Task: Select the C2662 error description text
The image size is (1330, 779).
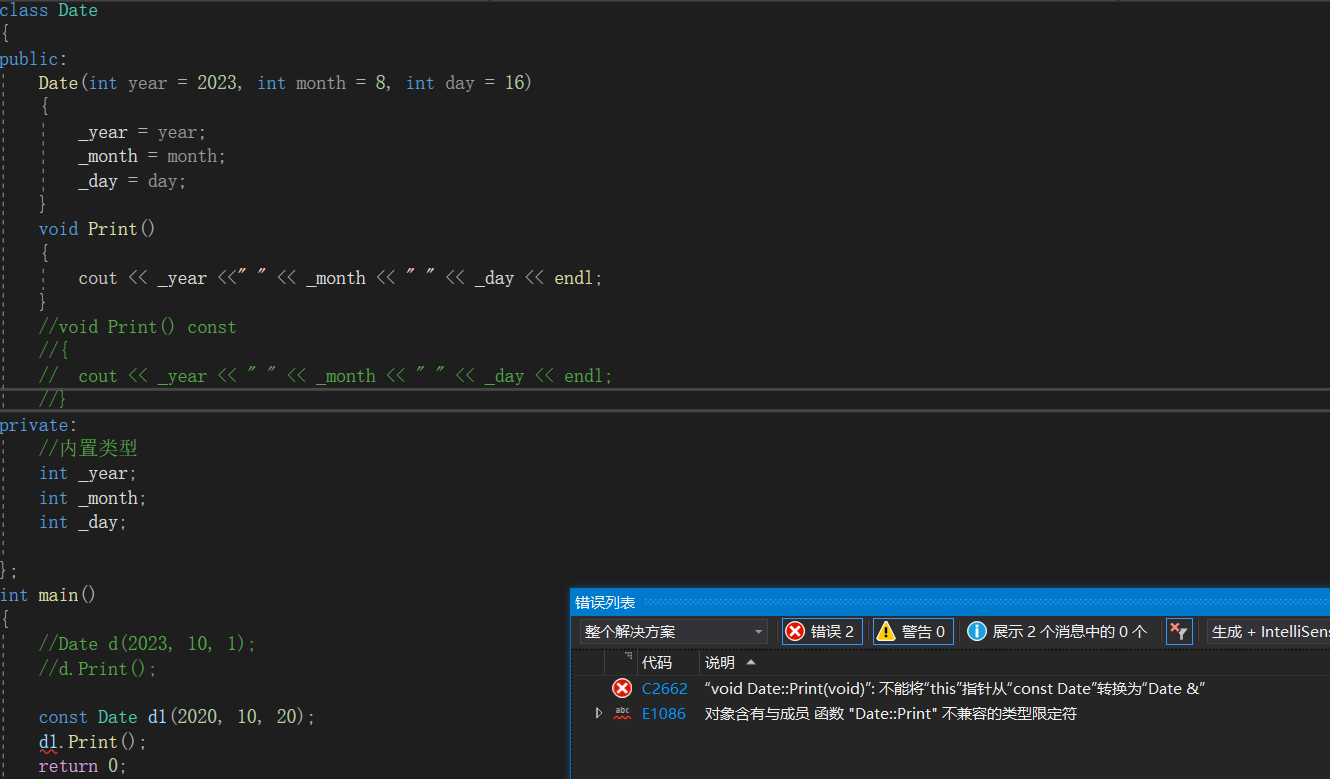Action: pyautogui.click(x=955, y=688)
